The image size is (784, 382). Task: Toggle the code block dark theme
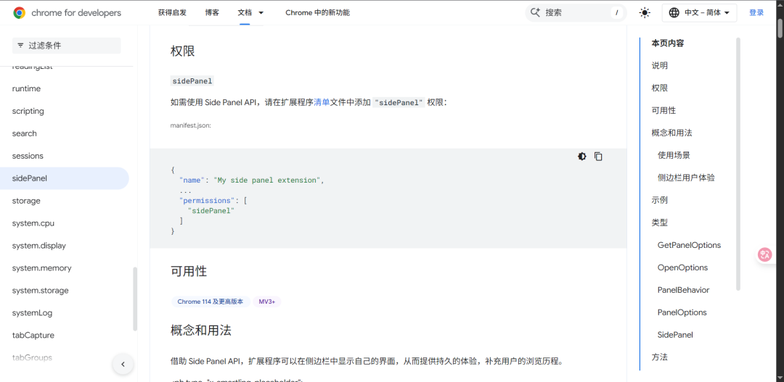click(x=582, y=156)
